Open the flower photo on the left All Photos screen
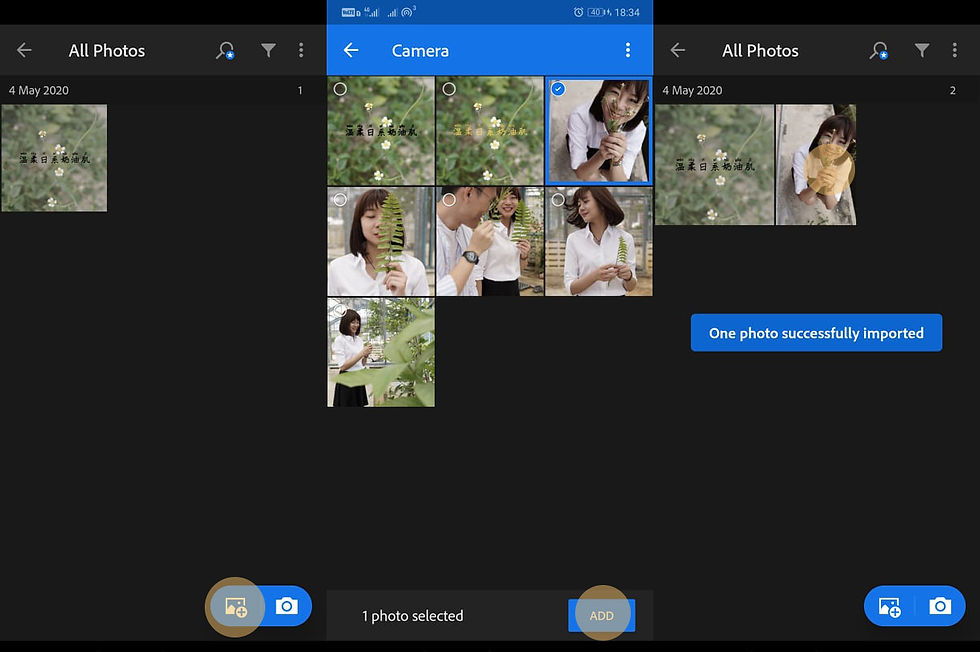The image size is (980, 652). tap(54, 158)
